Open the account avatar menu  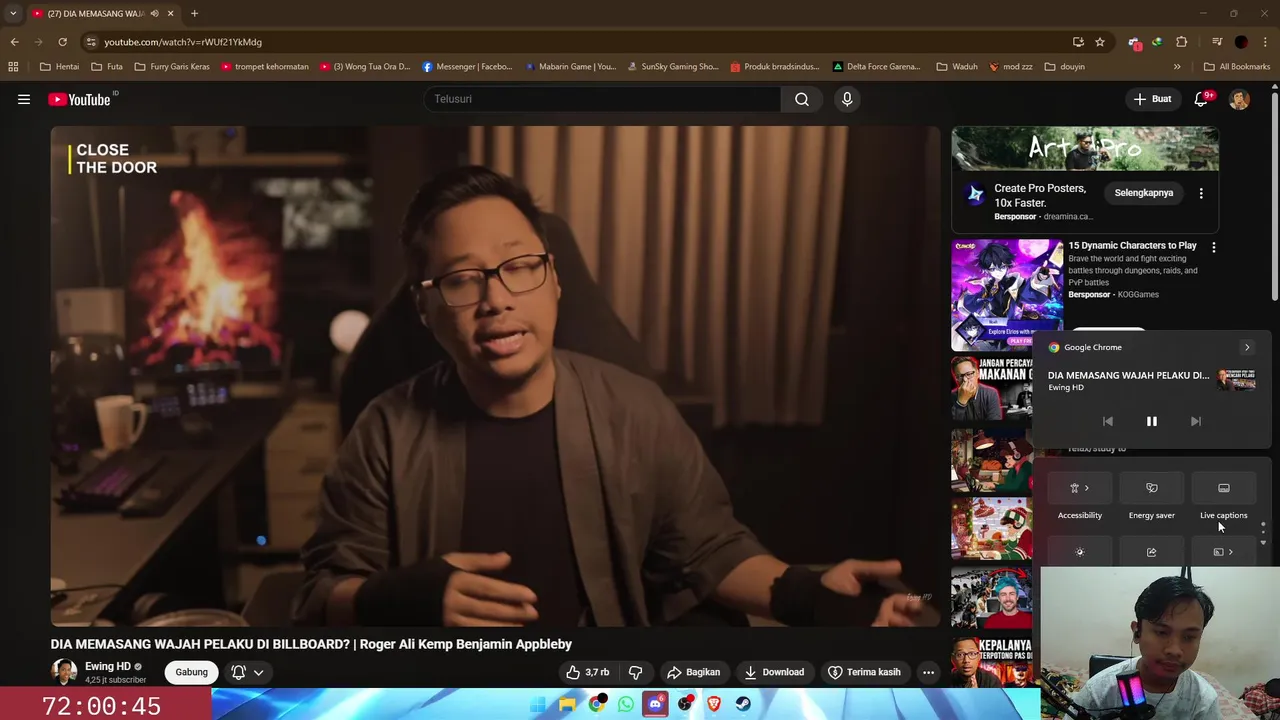click(1239, 99)
